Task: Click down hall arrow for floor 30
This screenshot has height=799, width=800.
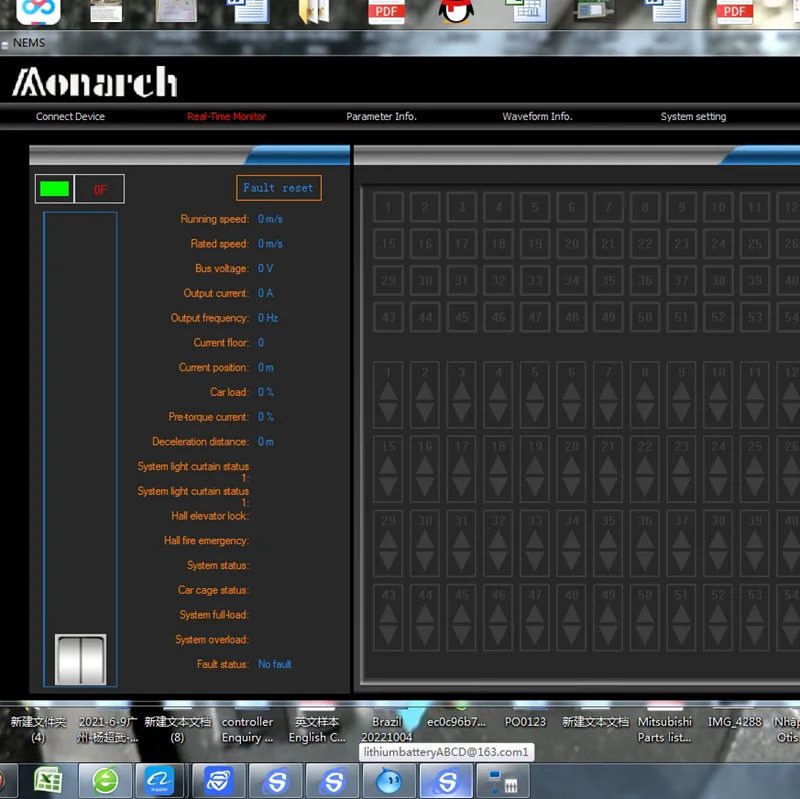Action: 425,560
